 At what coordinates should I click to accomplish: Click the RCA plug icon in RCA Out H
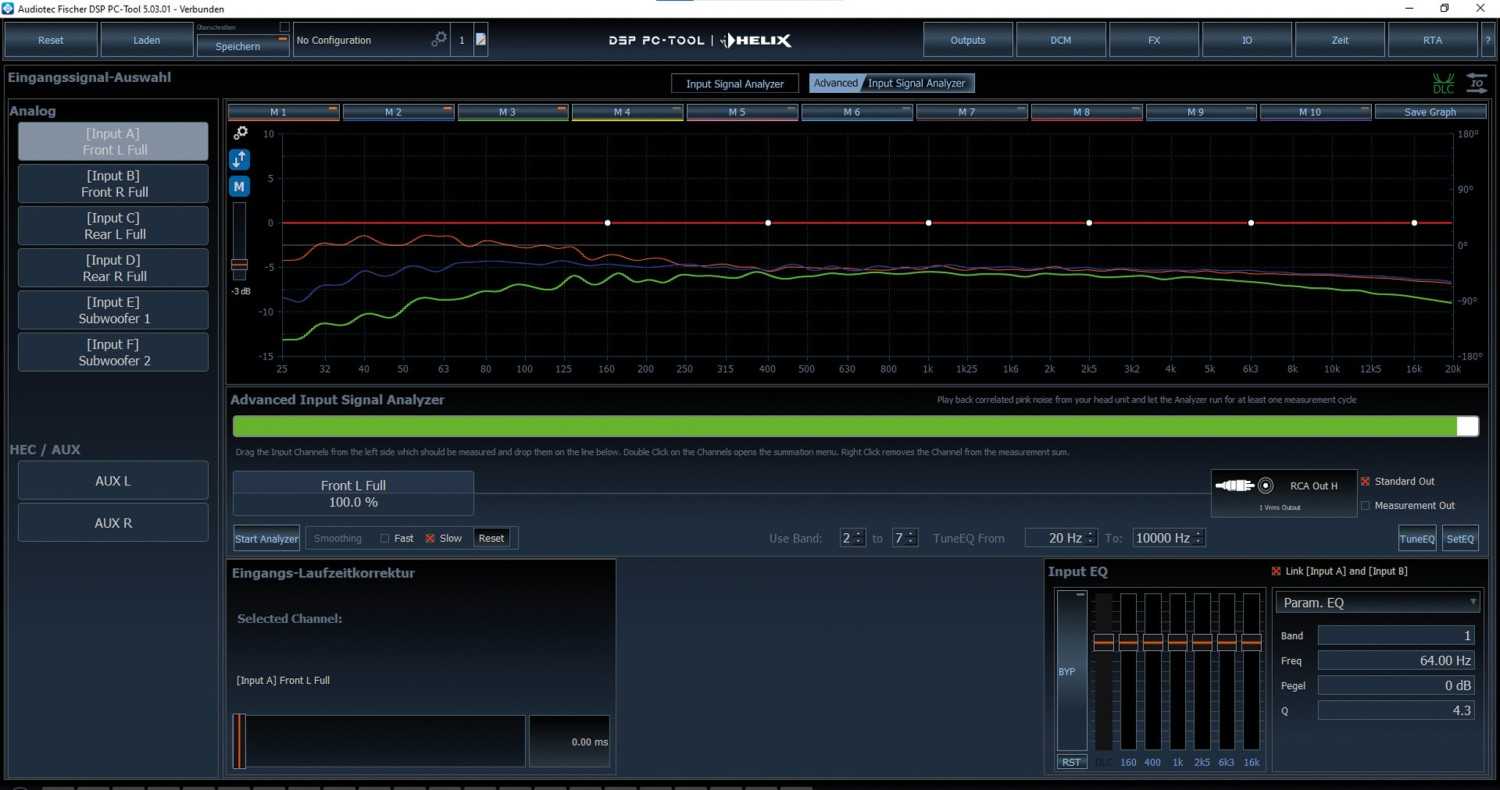tap(1245, 486)
